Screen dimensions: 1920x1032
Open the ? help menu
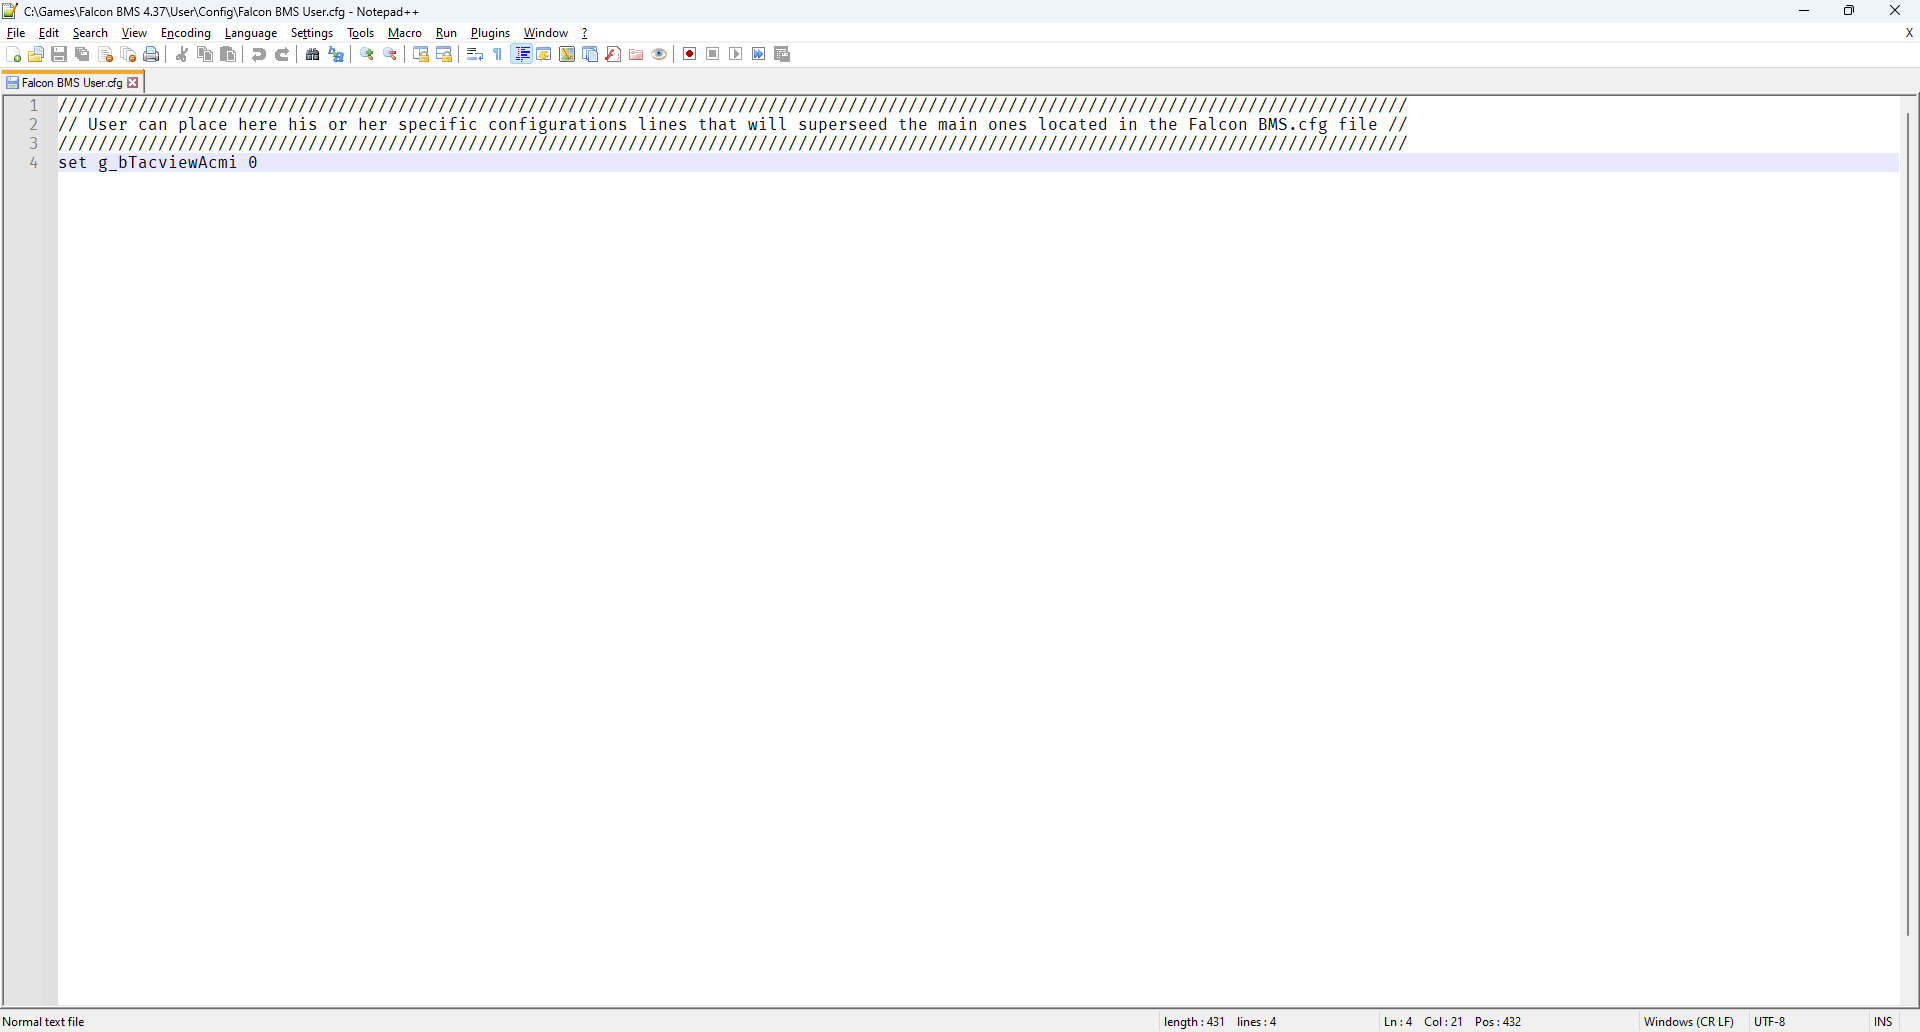point(585,33)
